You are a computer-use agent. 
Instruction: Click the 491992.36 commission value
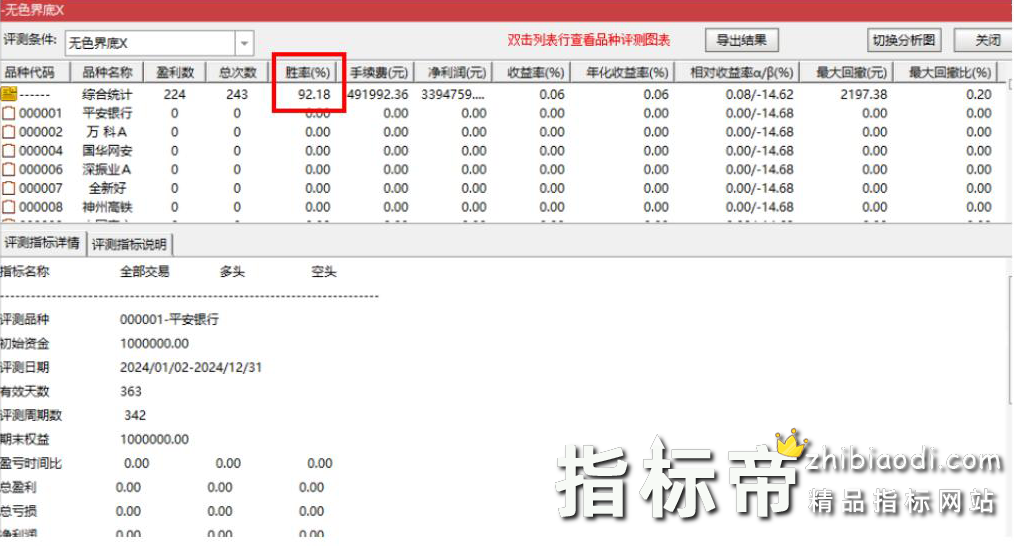tap(378, 94)
